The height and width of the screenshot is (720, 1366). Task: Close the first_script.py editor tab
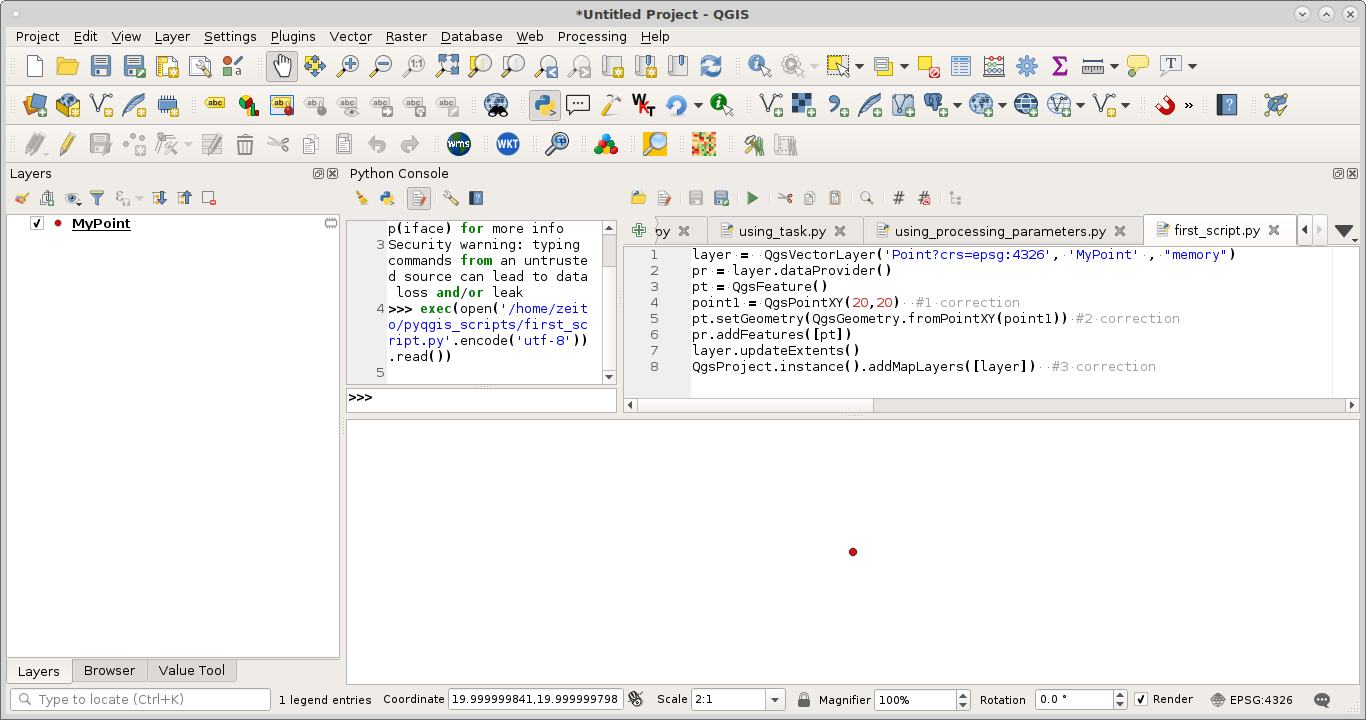(x=1274, y=231)
